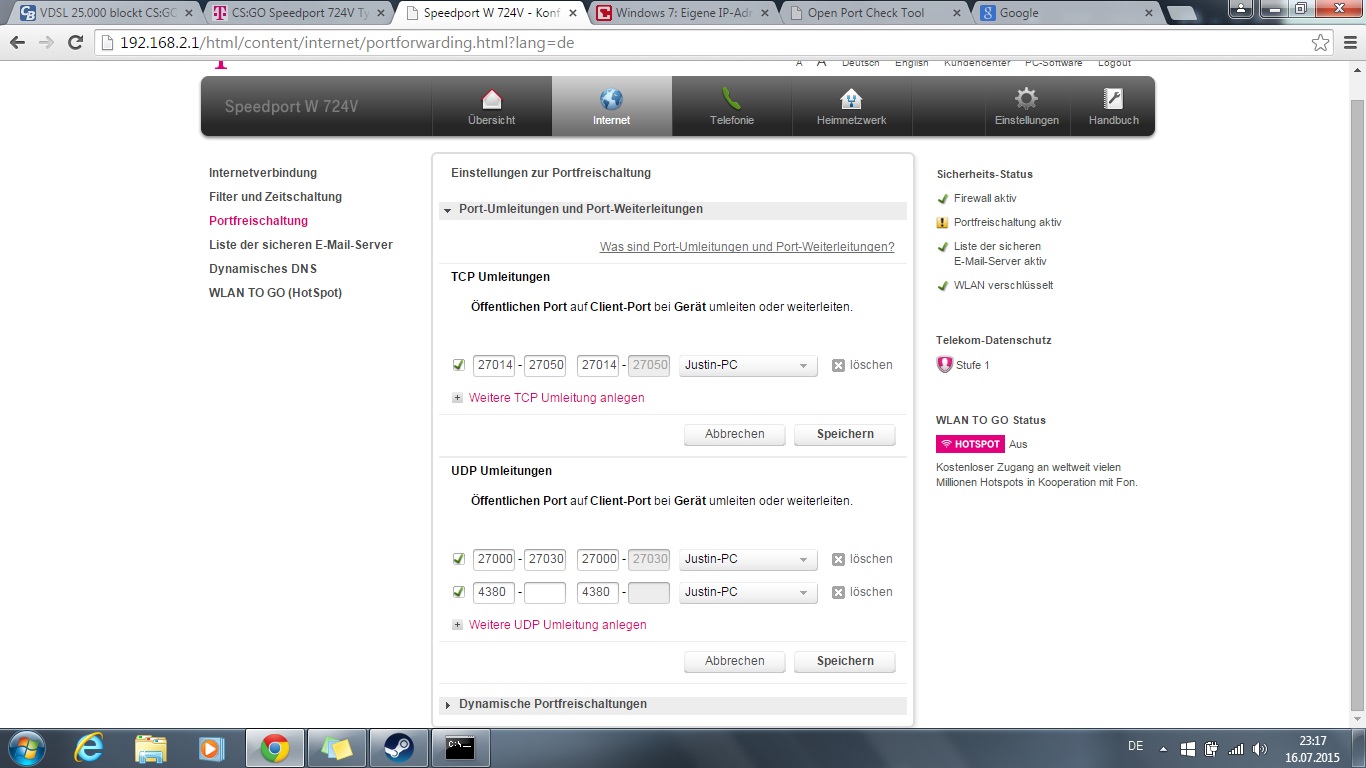1366x768 pixels.
Task: Click the network signal tray icon
Action: [1236, 748]
